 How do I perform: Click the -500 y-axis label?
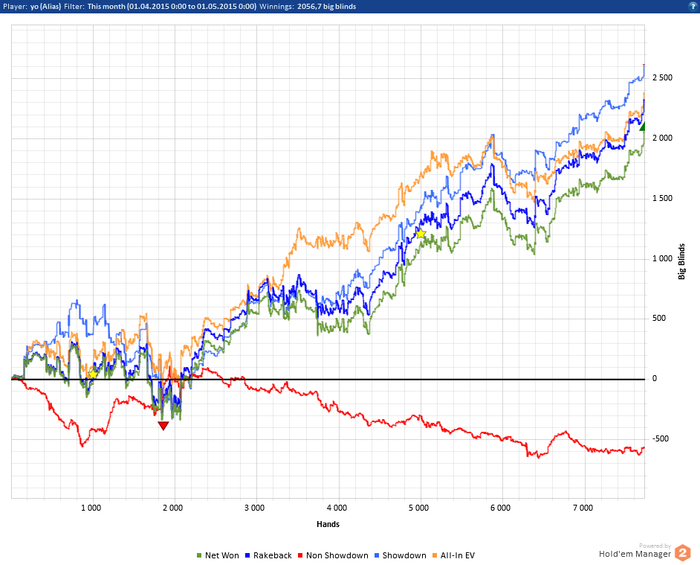(x=661, y=439)
